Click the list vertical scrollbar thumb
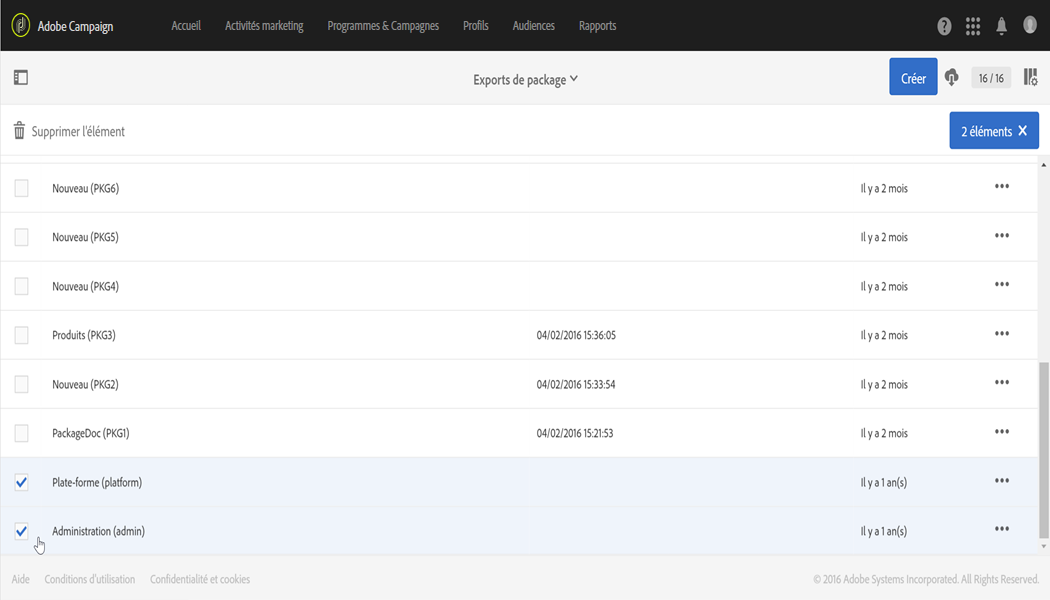1050x600 pixels. coord(1043,450)
